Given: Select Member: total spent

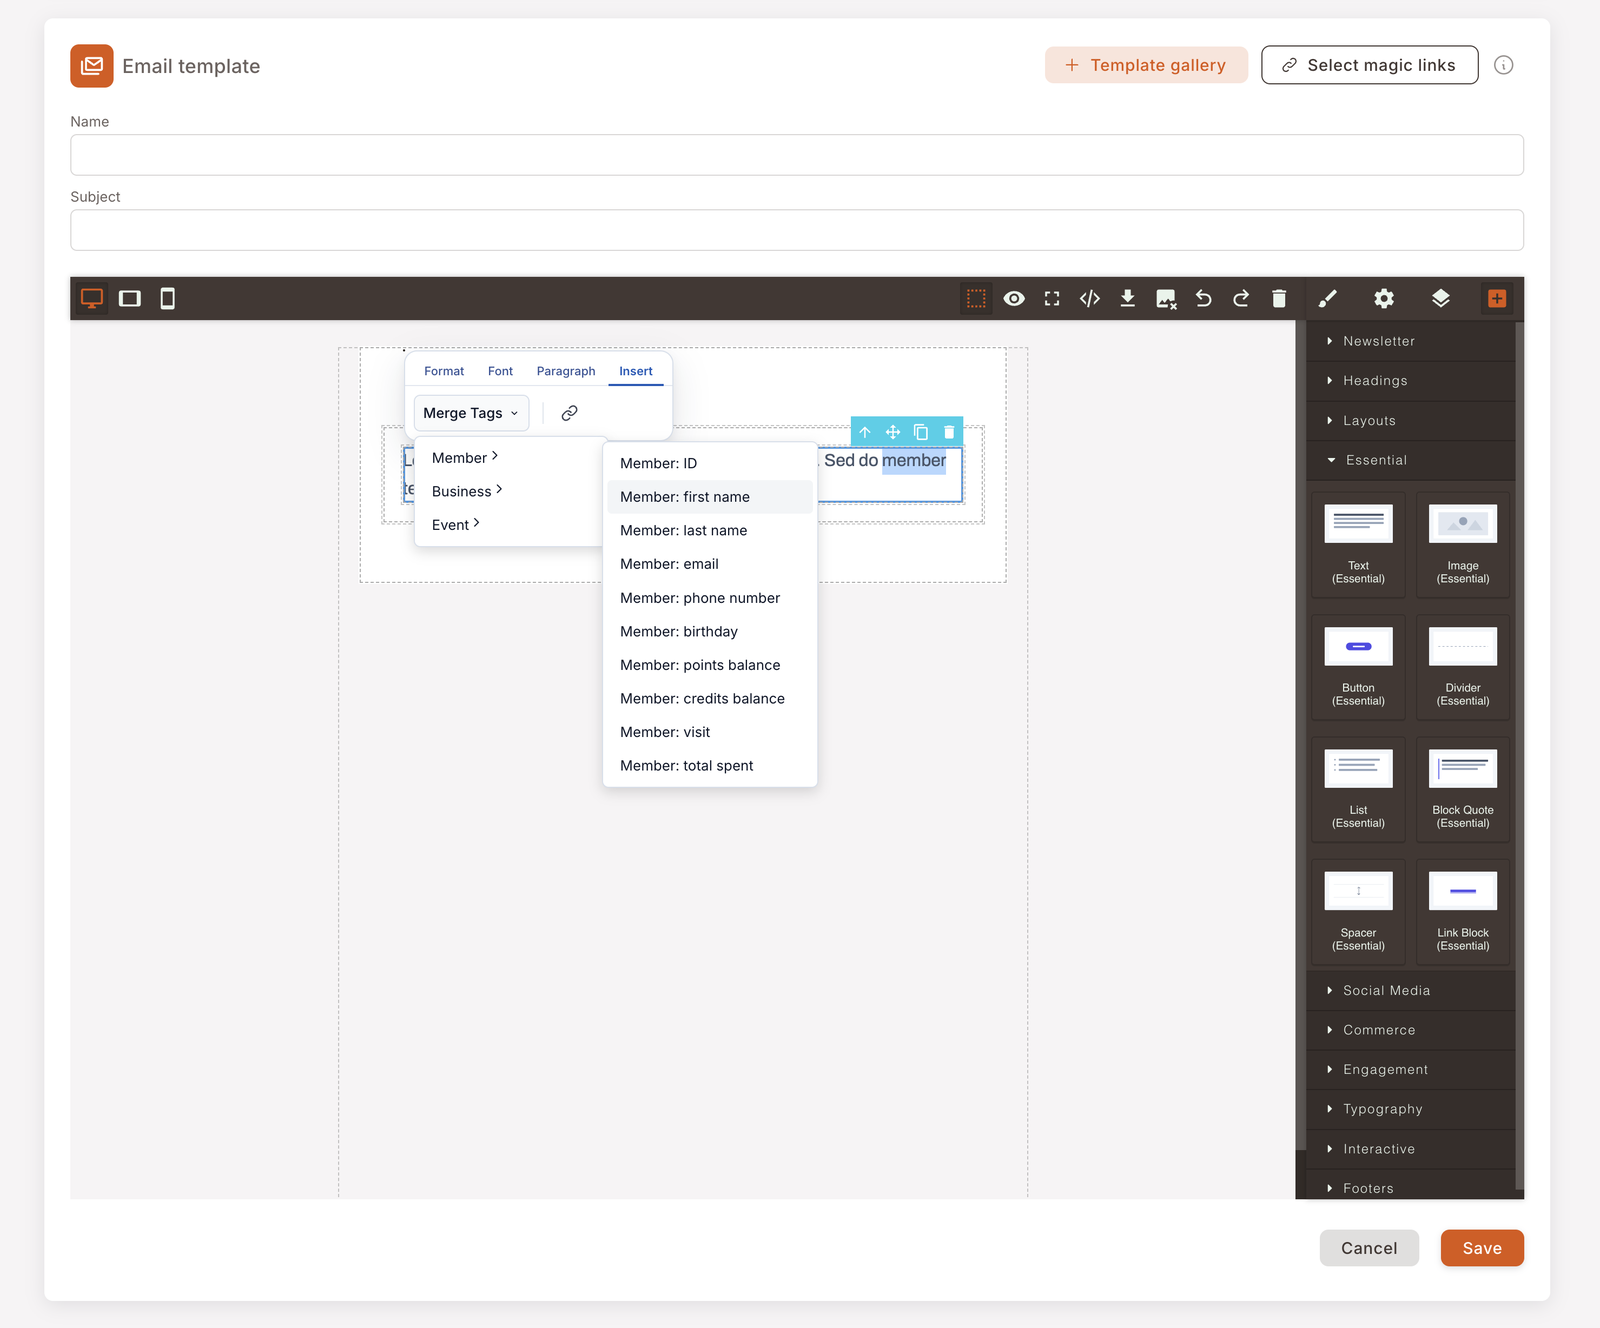Looking at the screenshot, I should coord(710,766).
